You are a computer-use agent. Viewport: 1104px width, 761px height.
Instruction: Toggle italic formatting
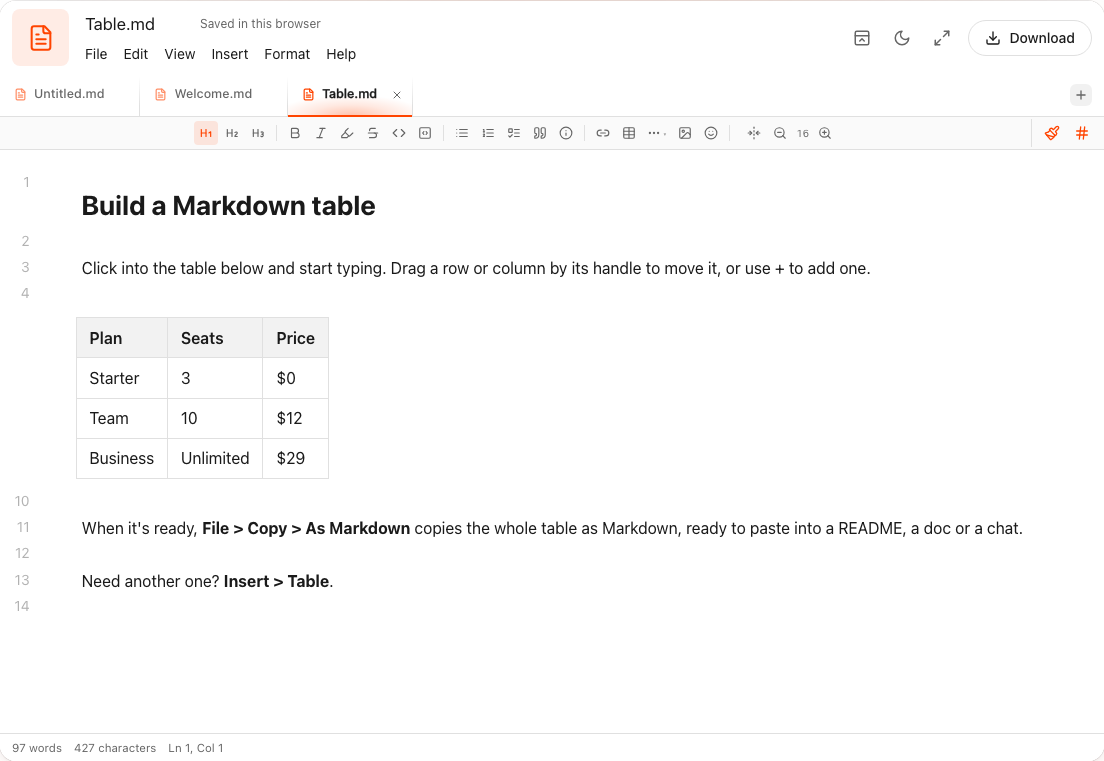321,133
